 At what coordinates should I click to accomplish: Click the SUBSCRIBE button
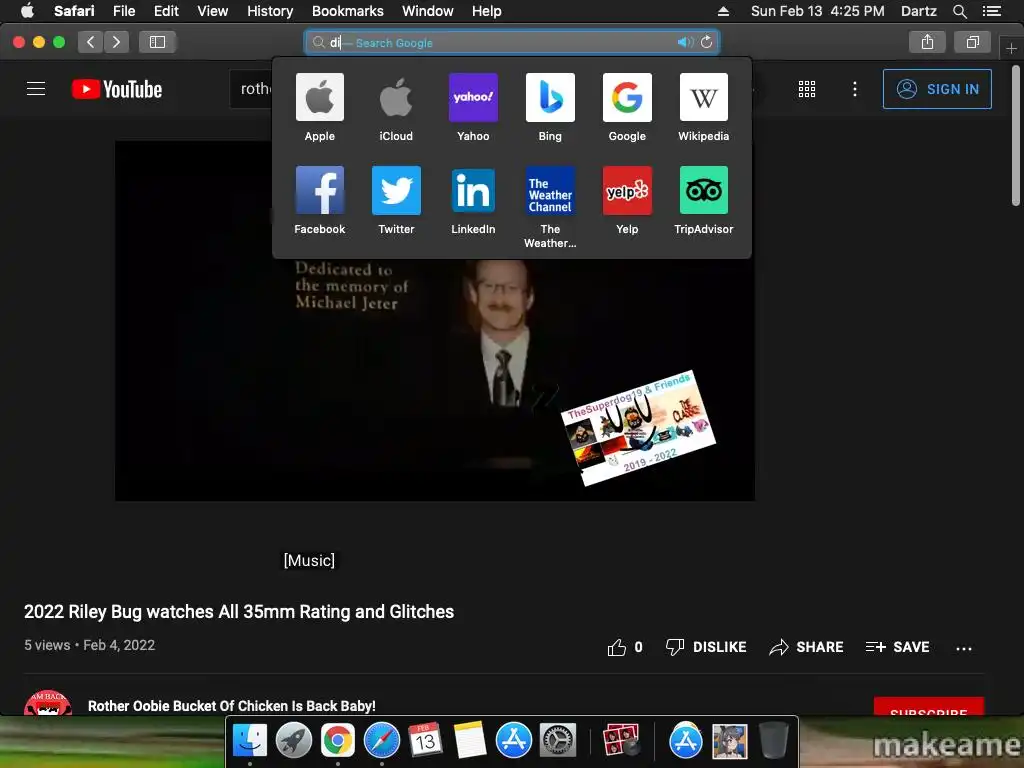929,707
